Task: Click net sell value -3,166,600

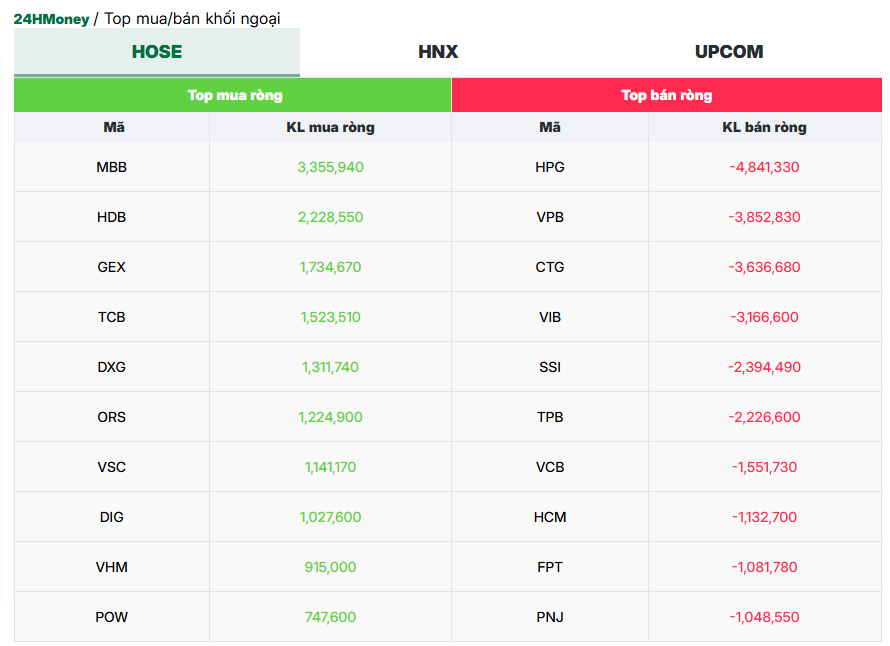Action: click(x=765, y=317)
